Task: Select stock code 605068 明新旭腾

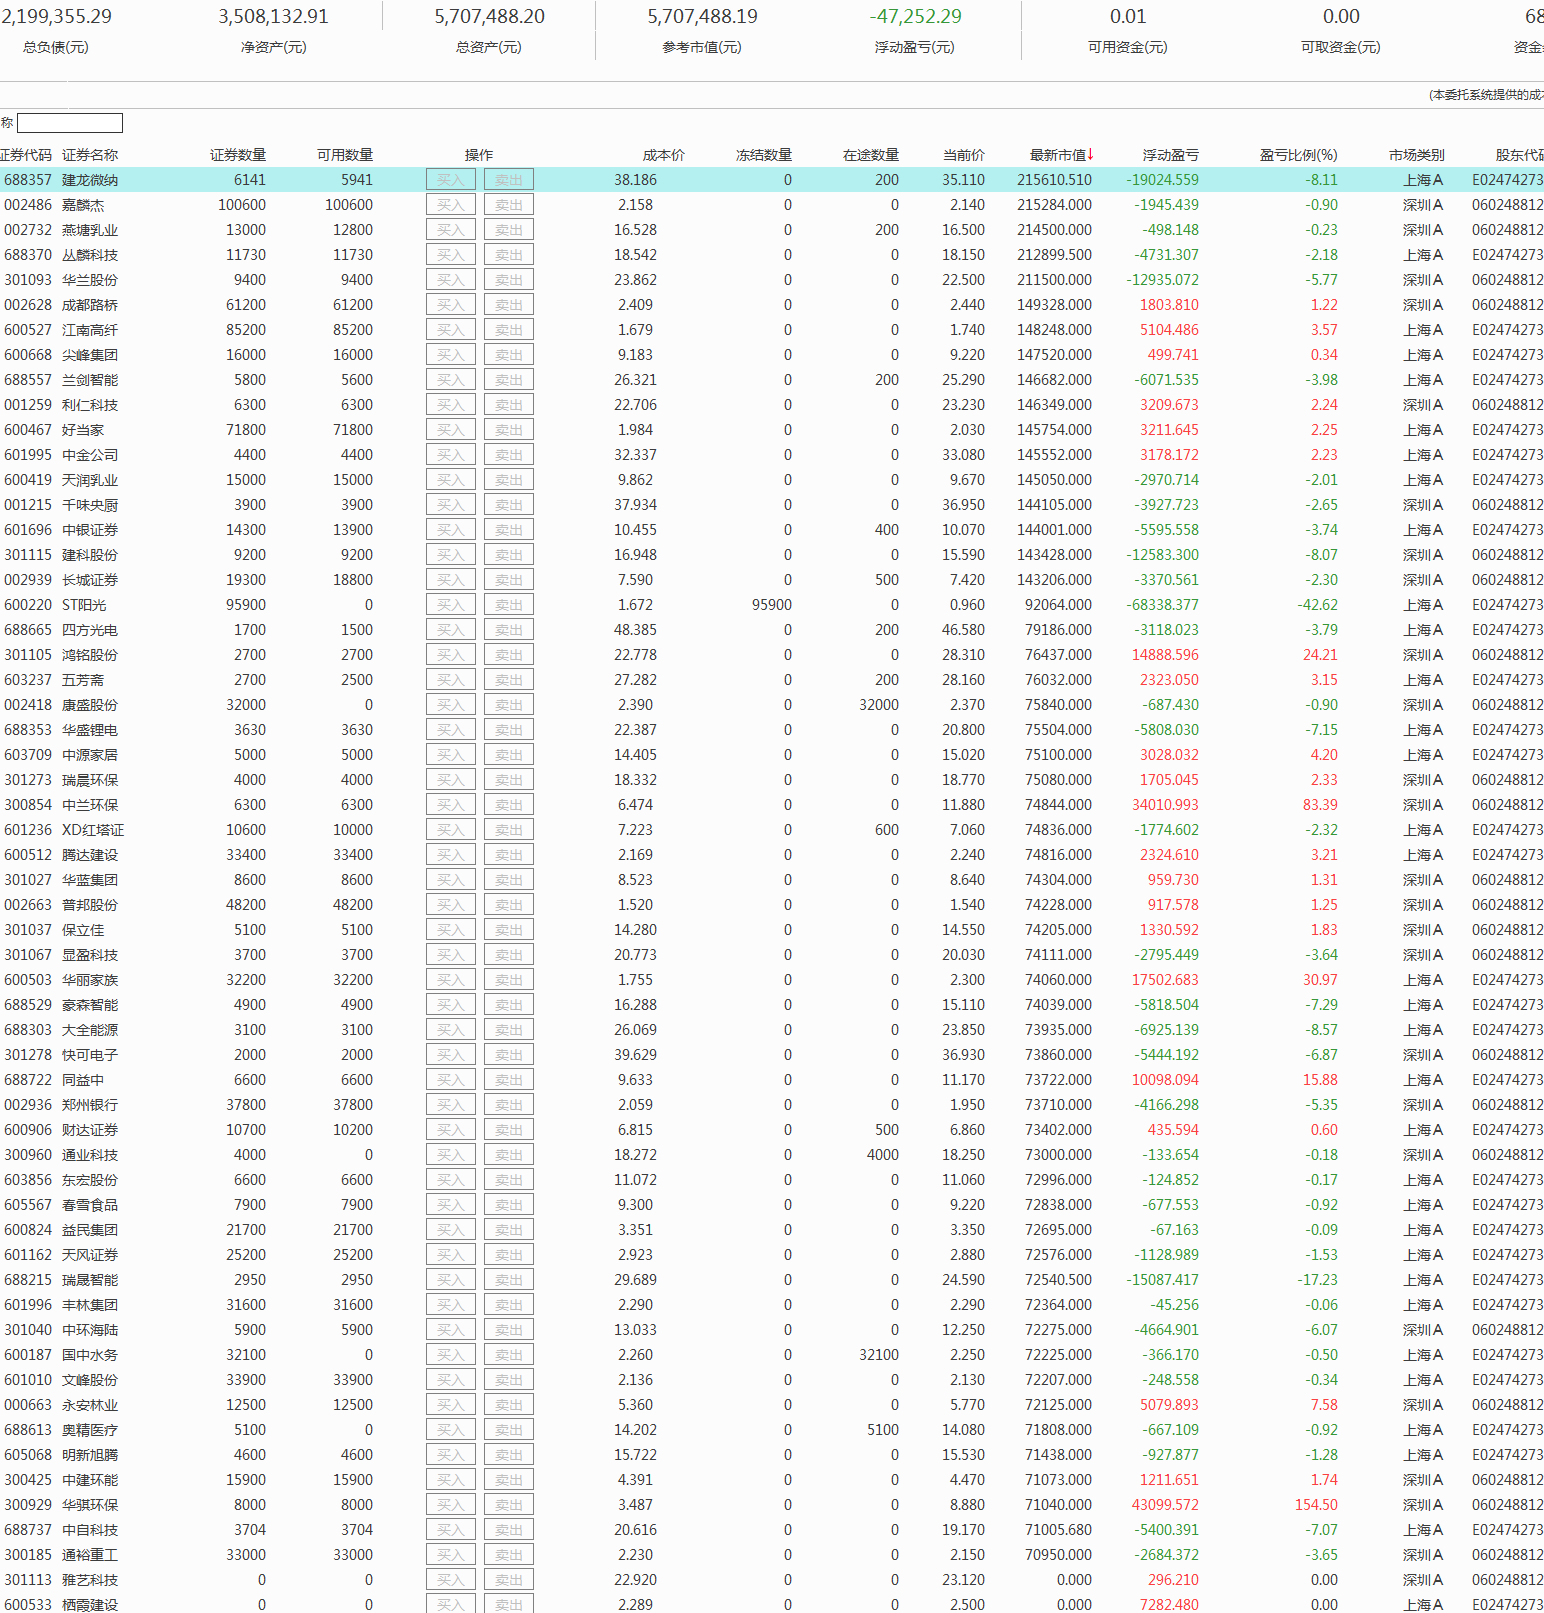Action: pos(28,1455)
